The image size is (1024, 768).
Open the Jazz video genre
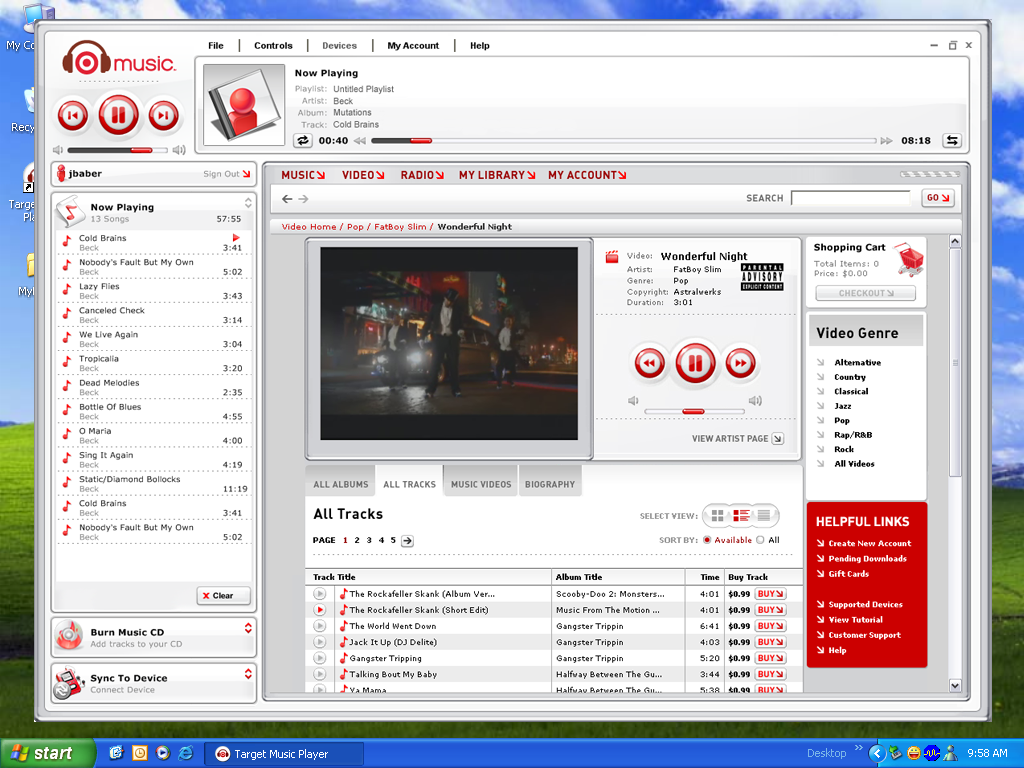pos(842,406)
